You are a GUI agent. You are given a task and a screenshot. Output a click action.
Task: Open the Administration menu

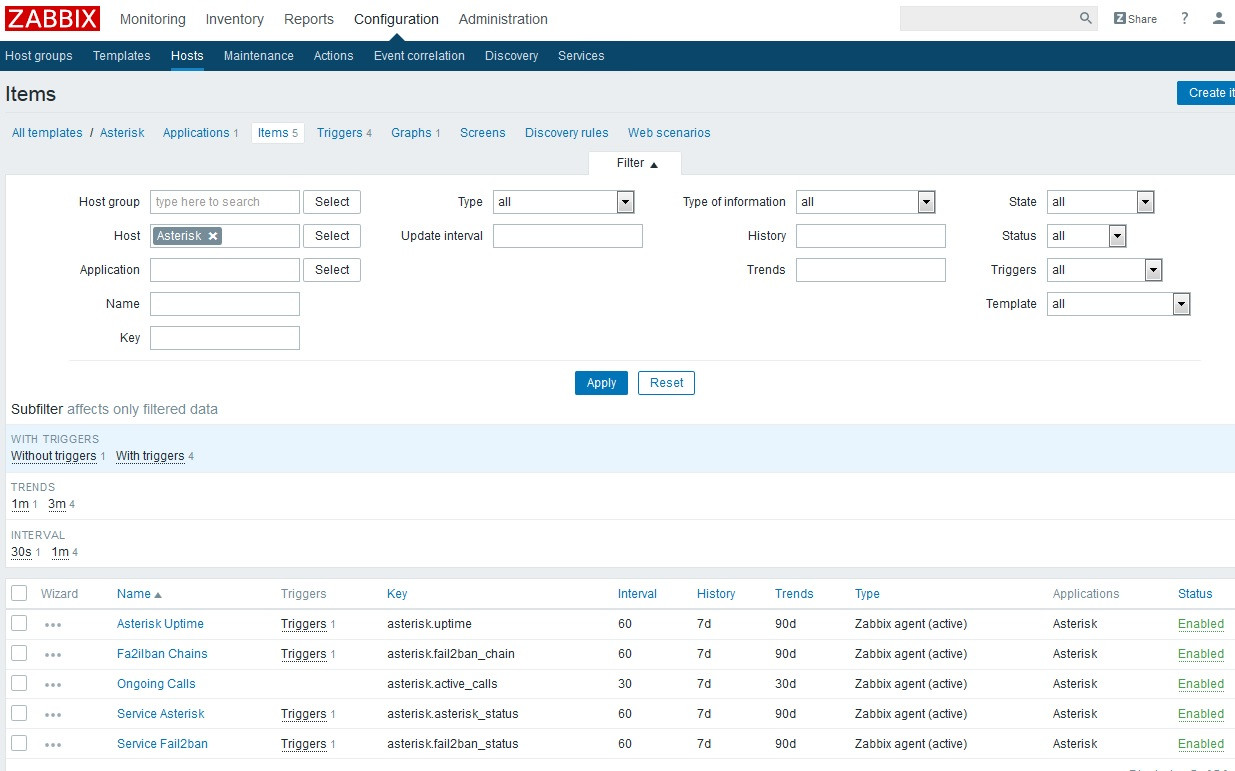[x=503, y=19]
